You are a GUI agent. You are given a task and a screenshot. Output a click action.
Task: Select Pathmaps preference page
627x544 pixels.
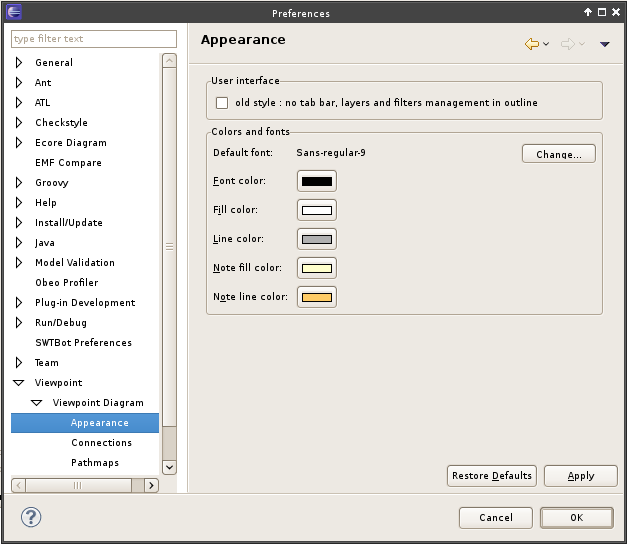click(x=95, y=463)
